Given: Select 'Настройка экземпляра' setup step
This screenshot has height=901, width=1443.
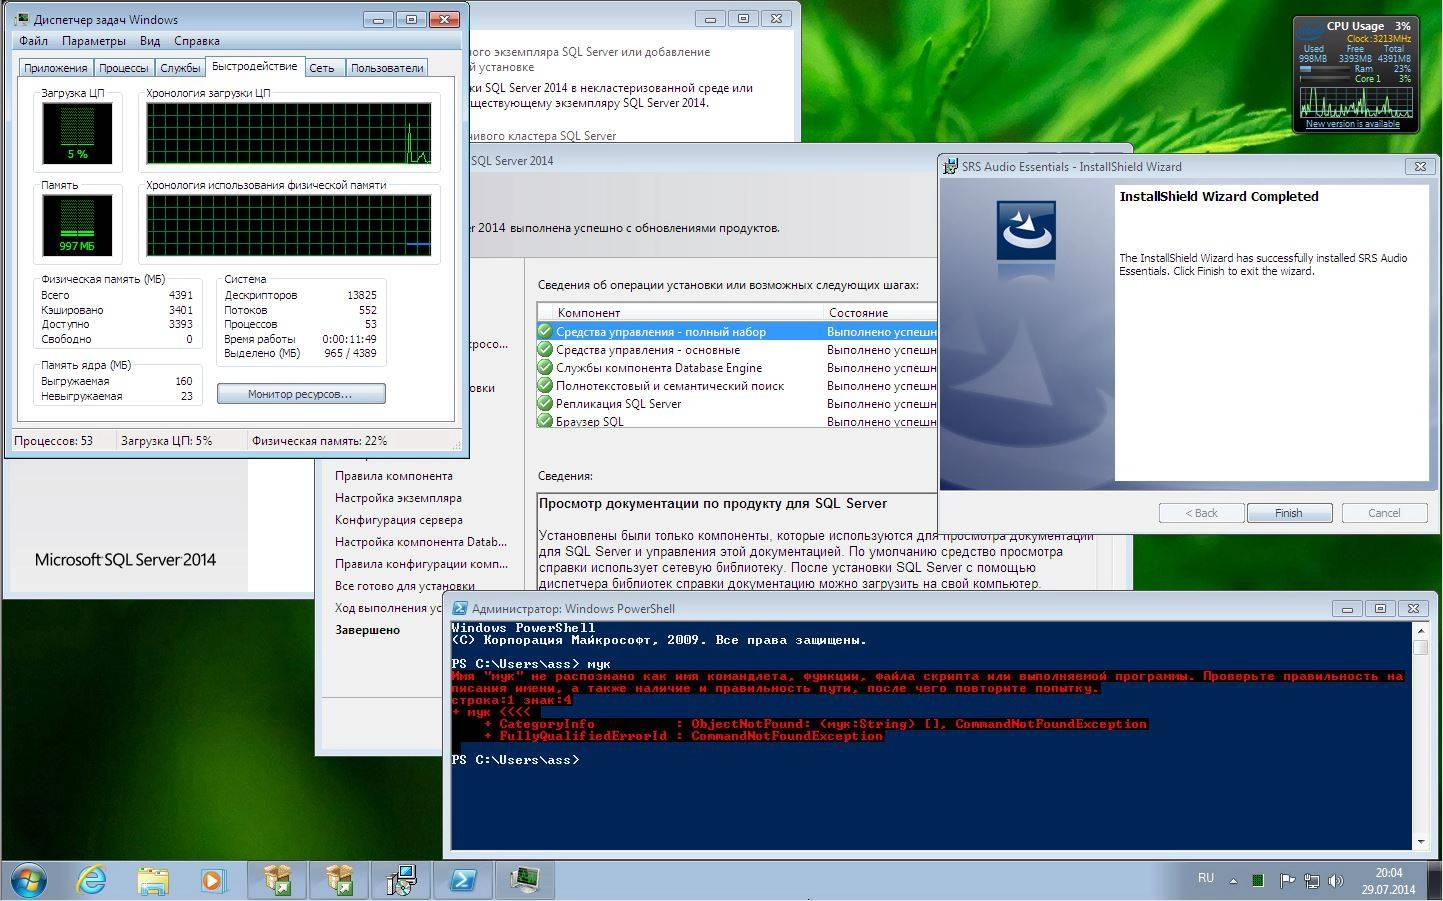Looking at the screenshot, I should click(398, 498).
